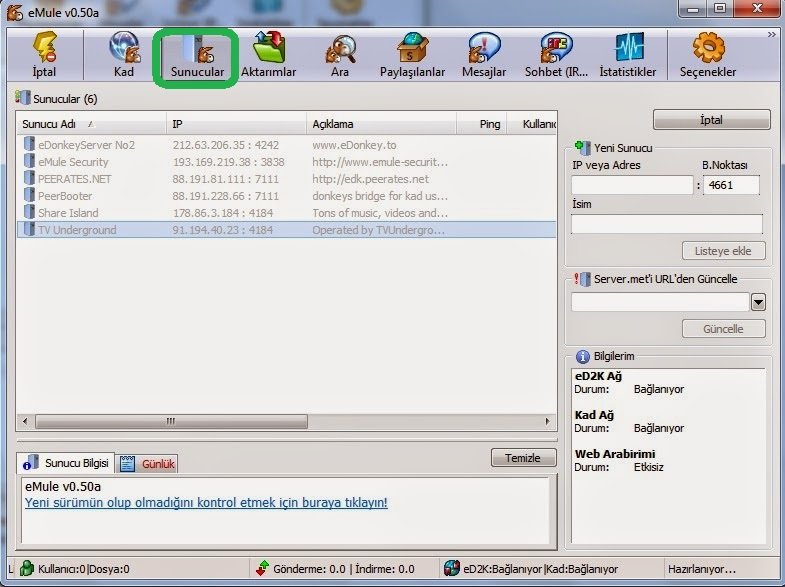Click the eD2K Ağ status heading
Image resolution: width=785 pixels, height=587 pixels.
coord(598,376)
